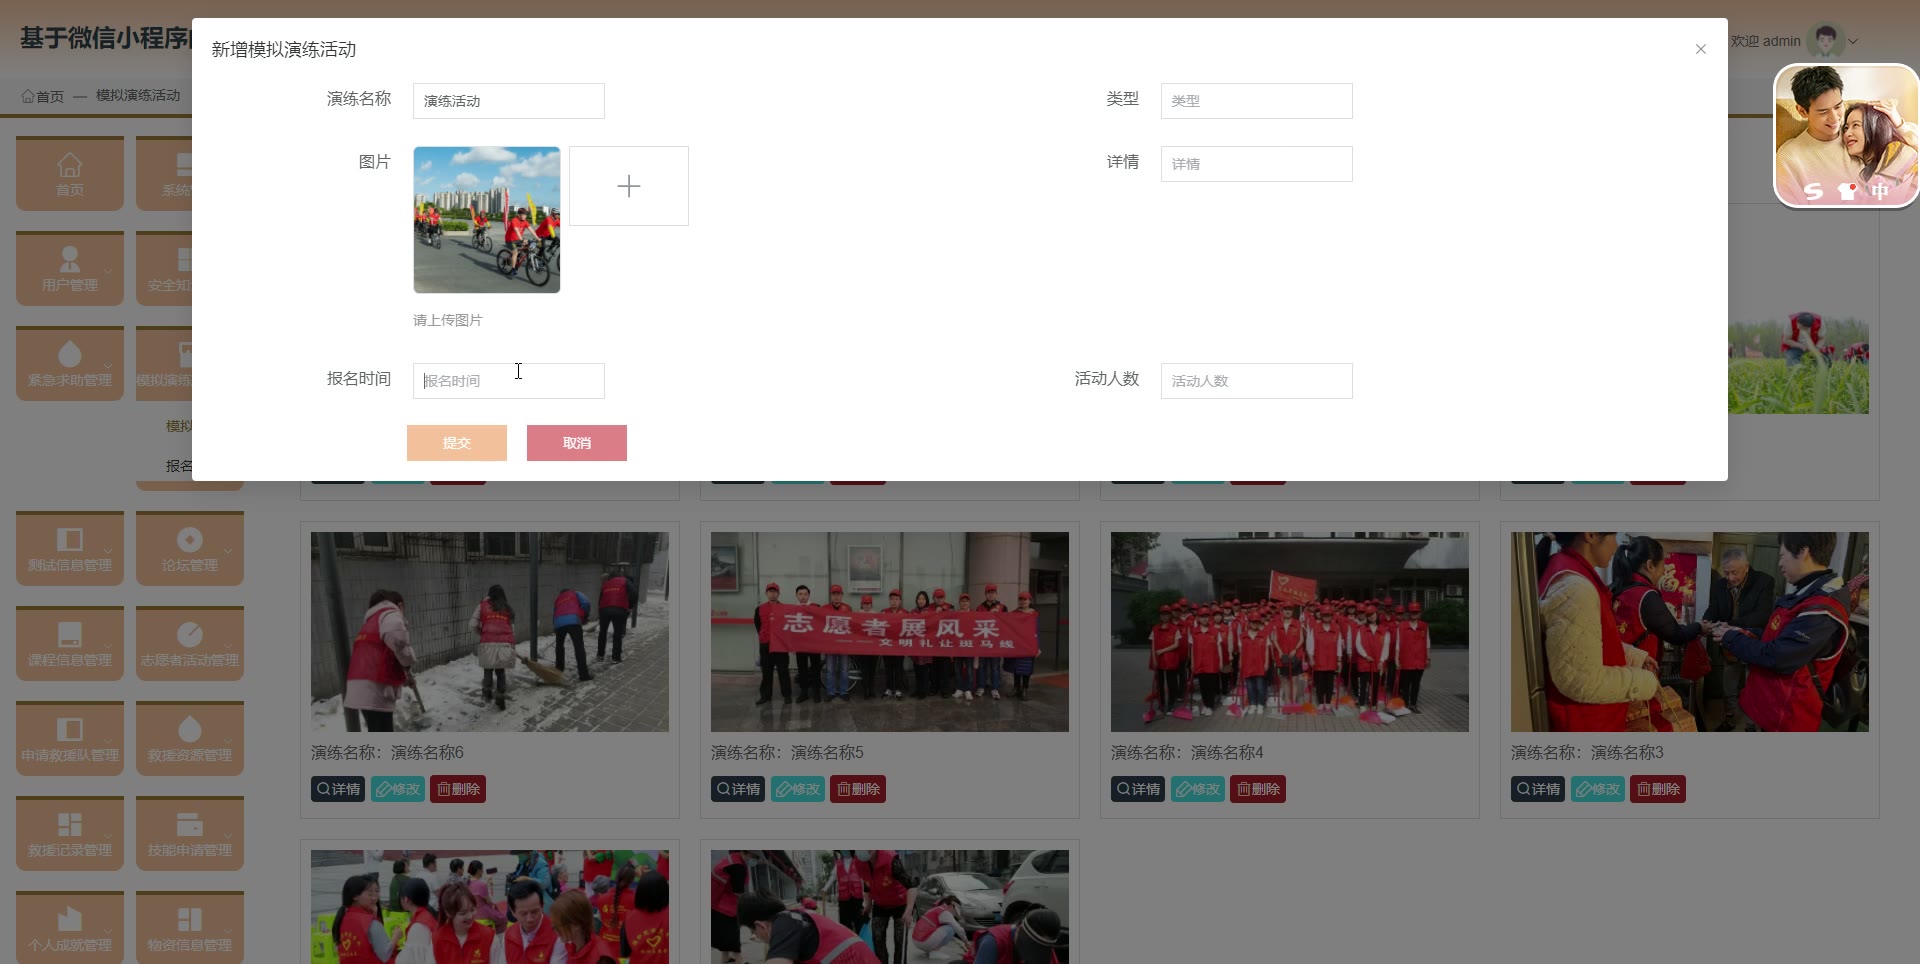
Task: Open the partly covered 系统 sidebar tile
Action: (x=165, y=174)
